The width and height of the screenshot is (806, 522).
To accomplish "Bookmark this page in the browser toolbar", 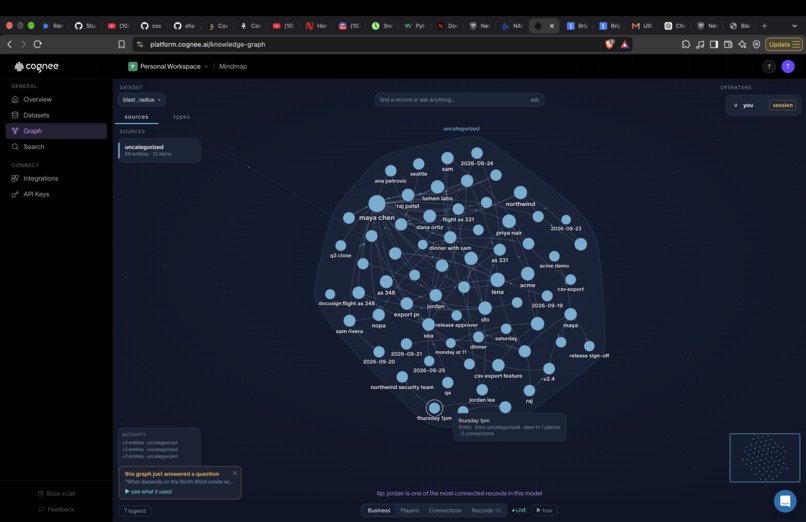I will click(x=121, y=44).
